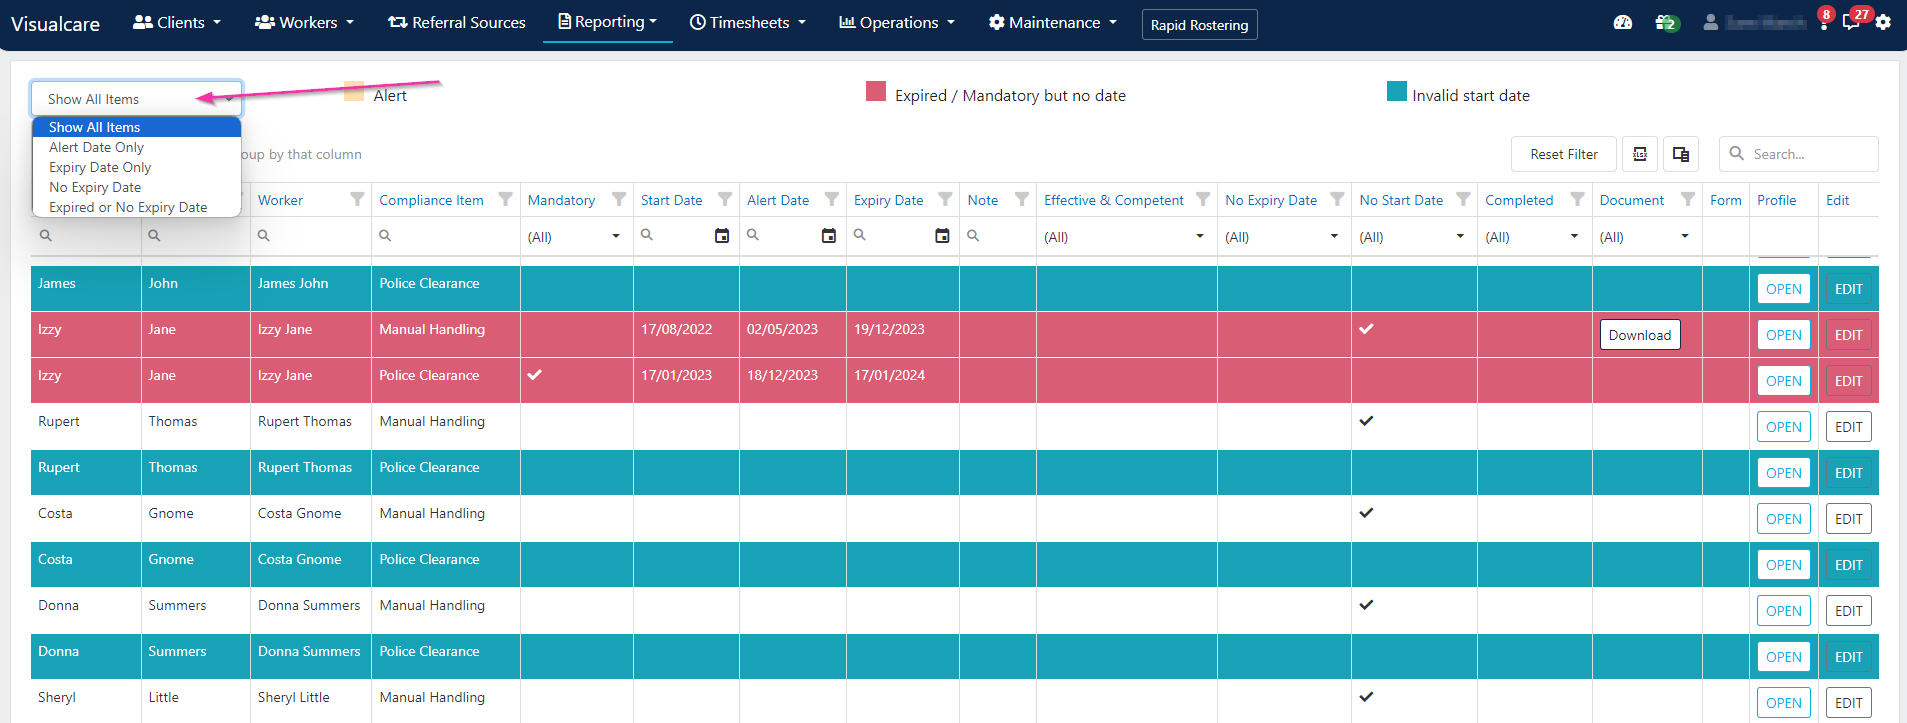
Task: Open the Expiry Date calendar picker
Action: (x=942, y=236)
